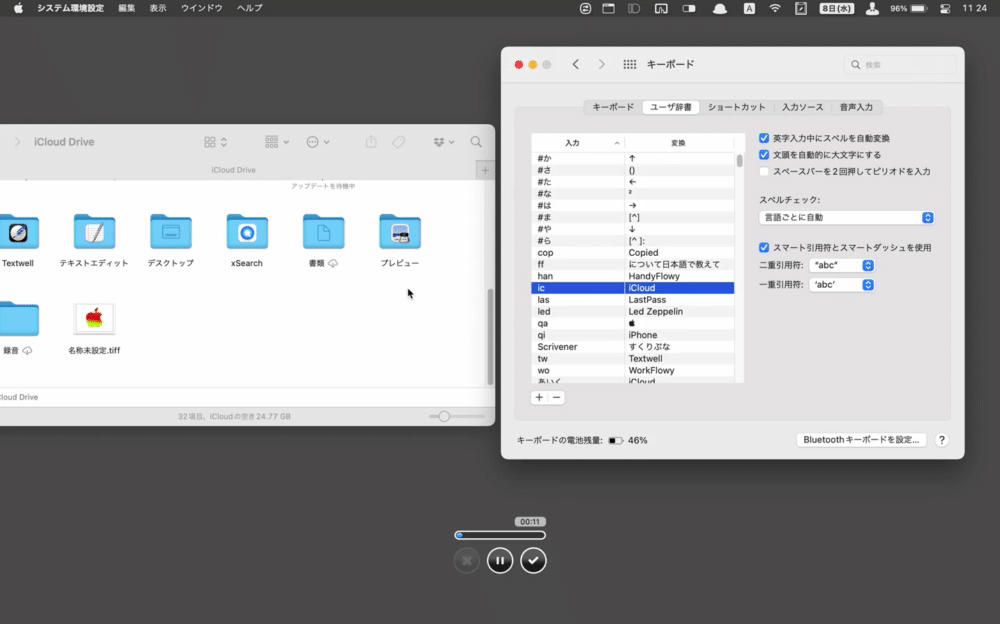This screenshot has height=624, width=1000.
Task: Open the 二重引用符 style dropdown
Action: pyautogui.click(x=842, y=265)
